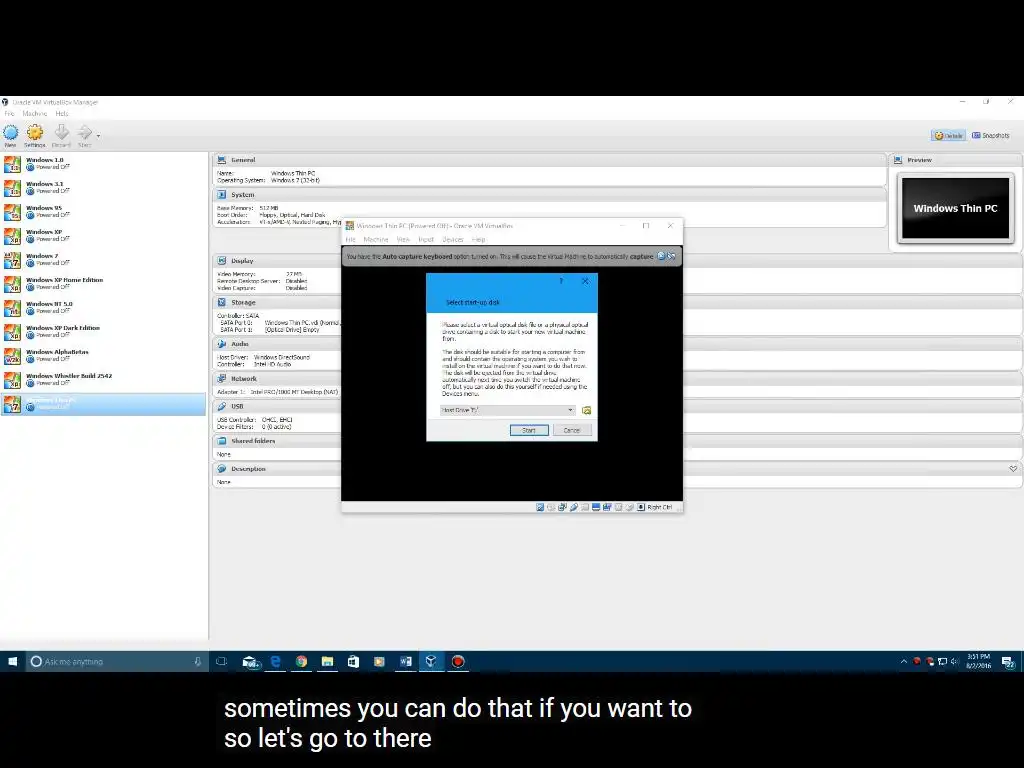Select the Windows XP Dark Edition virtual machine
The height and width of the screenshot is (768, 1024).
point(104,332)
